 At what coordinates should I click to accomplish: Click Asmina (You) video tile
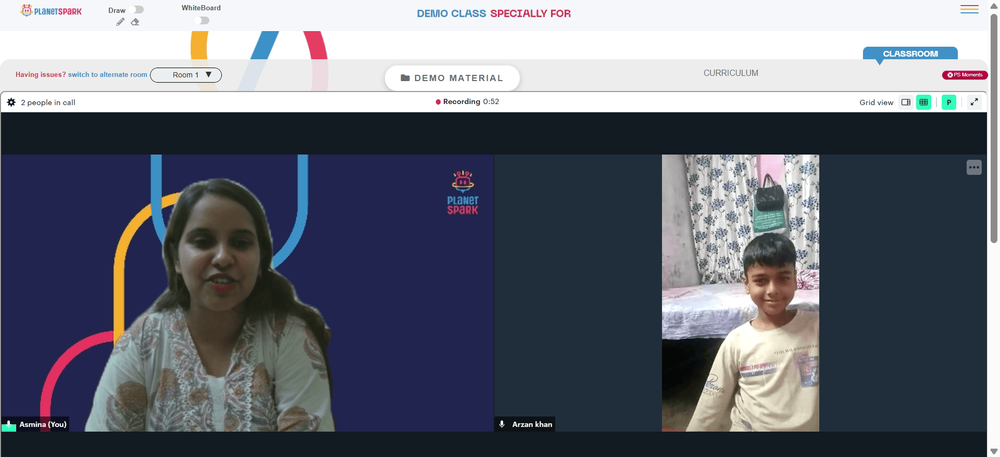(247, 293)
